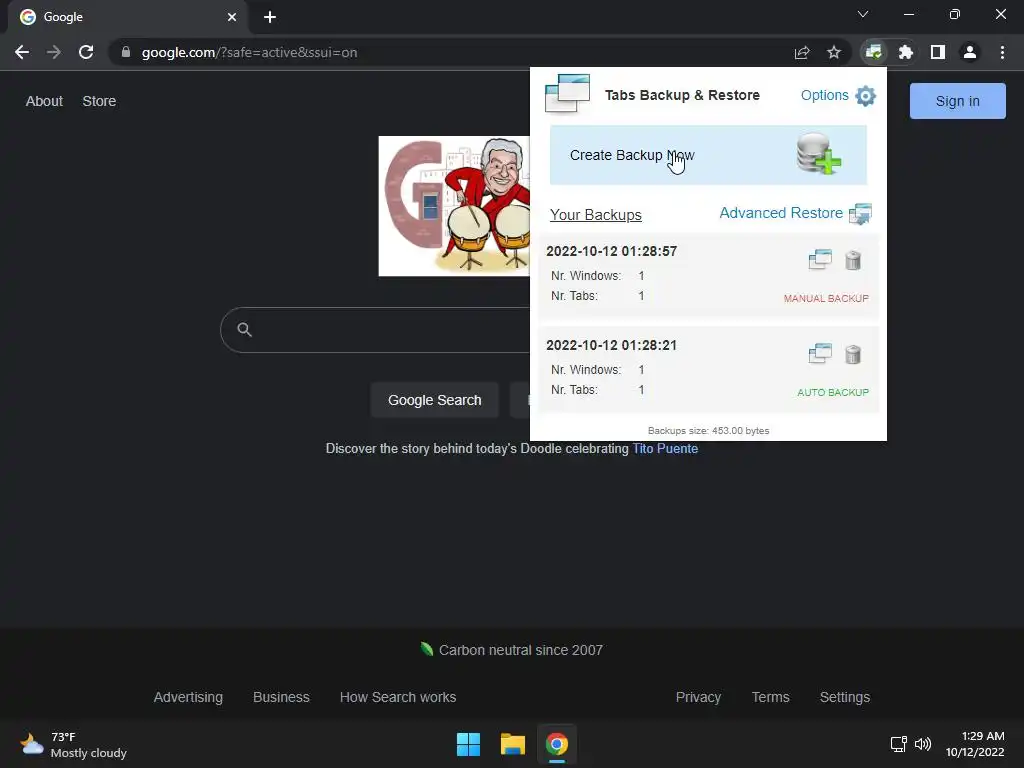The image size is (1024, 768).
Task: Click the Tito Puente Google Doodle
Action: tap(454, 206)
